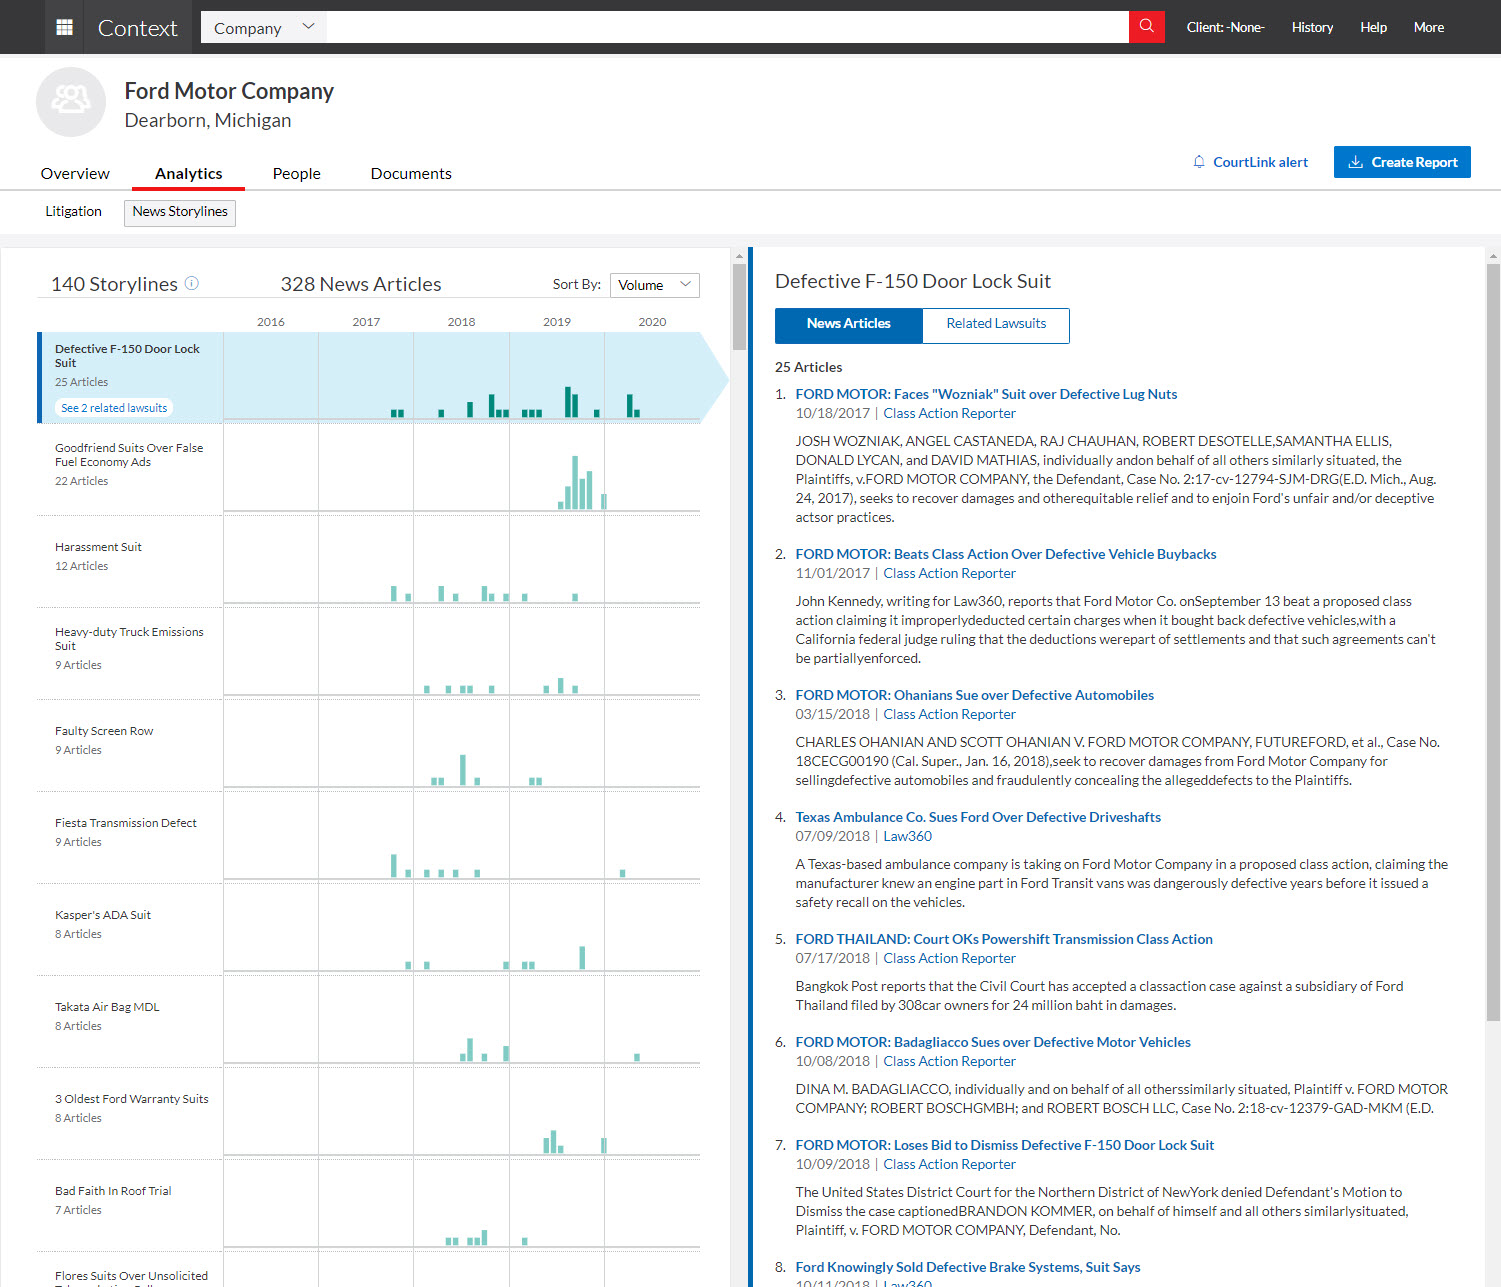Toggle to Related Lawsuits view

click(996, 325)
